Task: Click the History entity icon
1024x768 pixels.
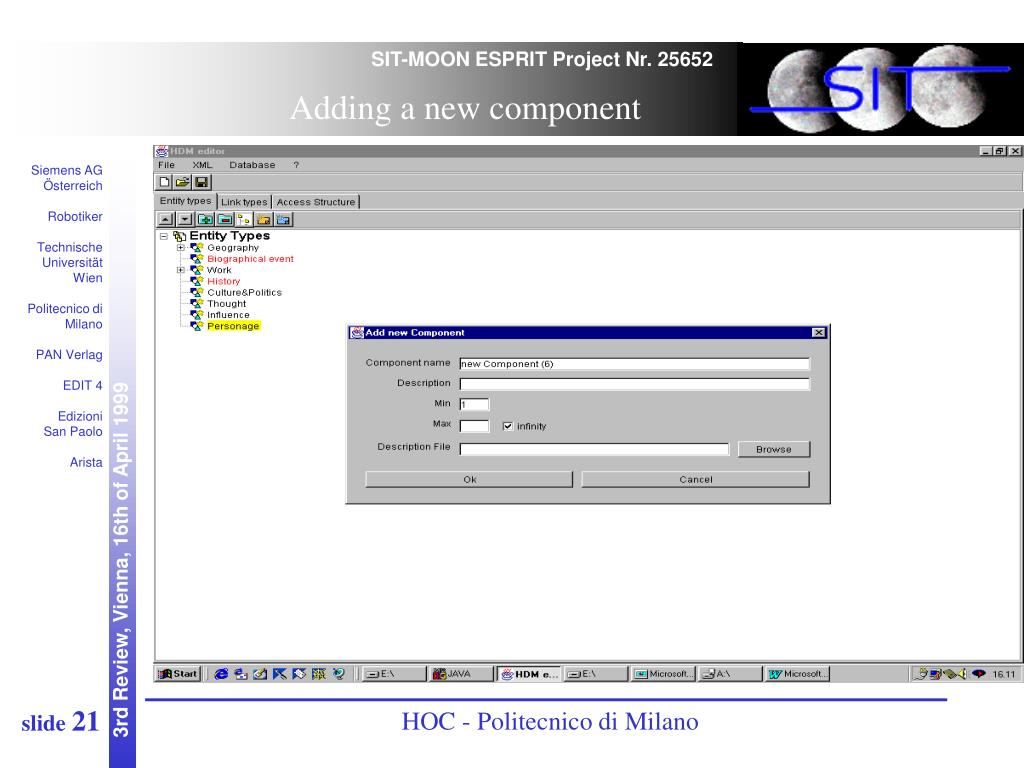Action: [x=197, y=281]
